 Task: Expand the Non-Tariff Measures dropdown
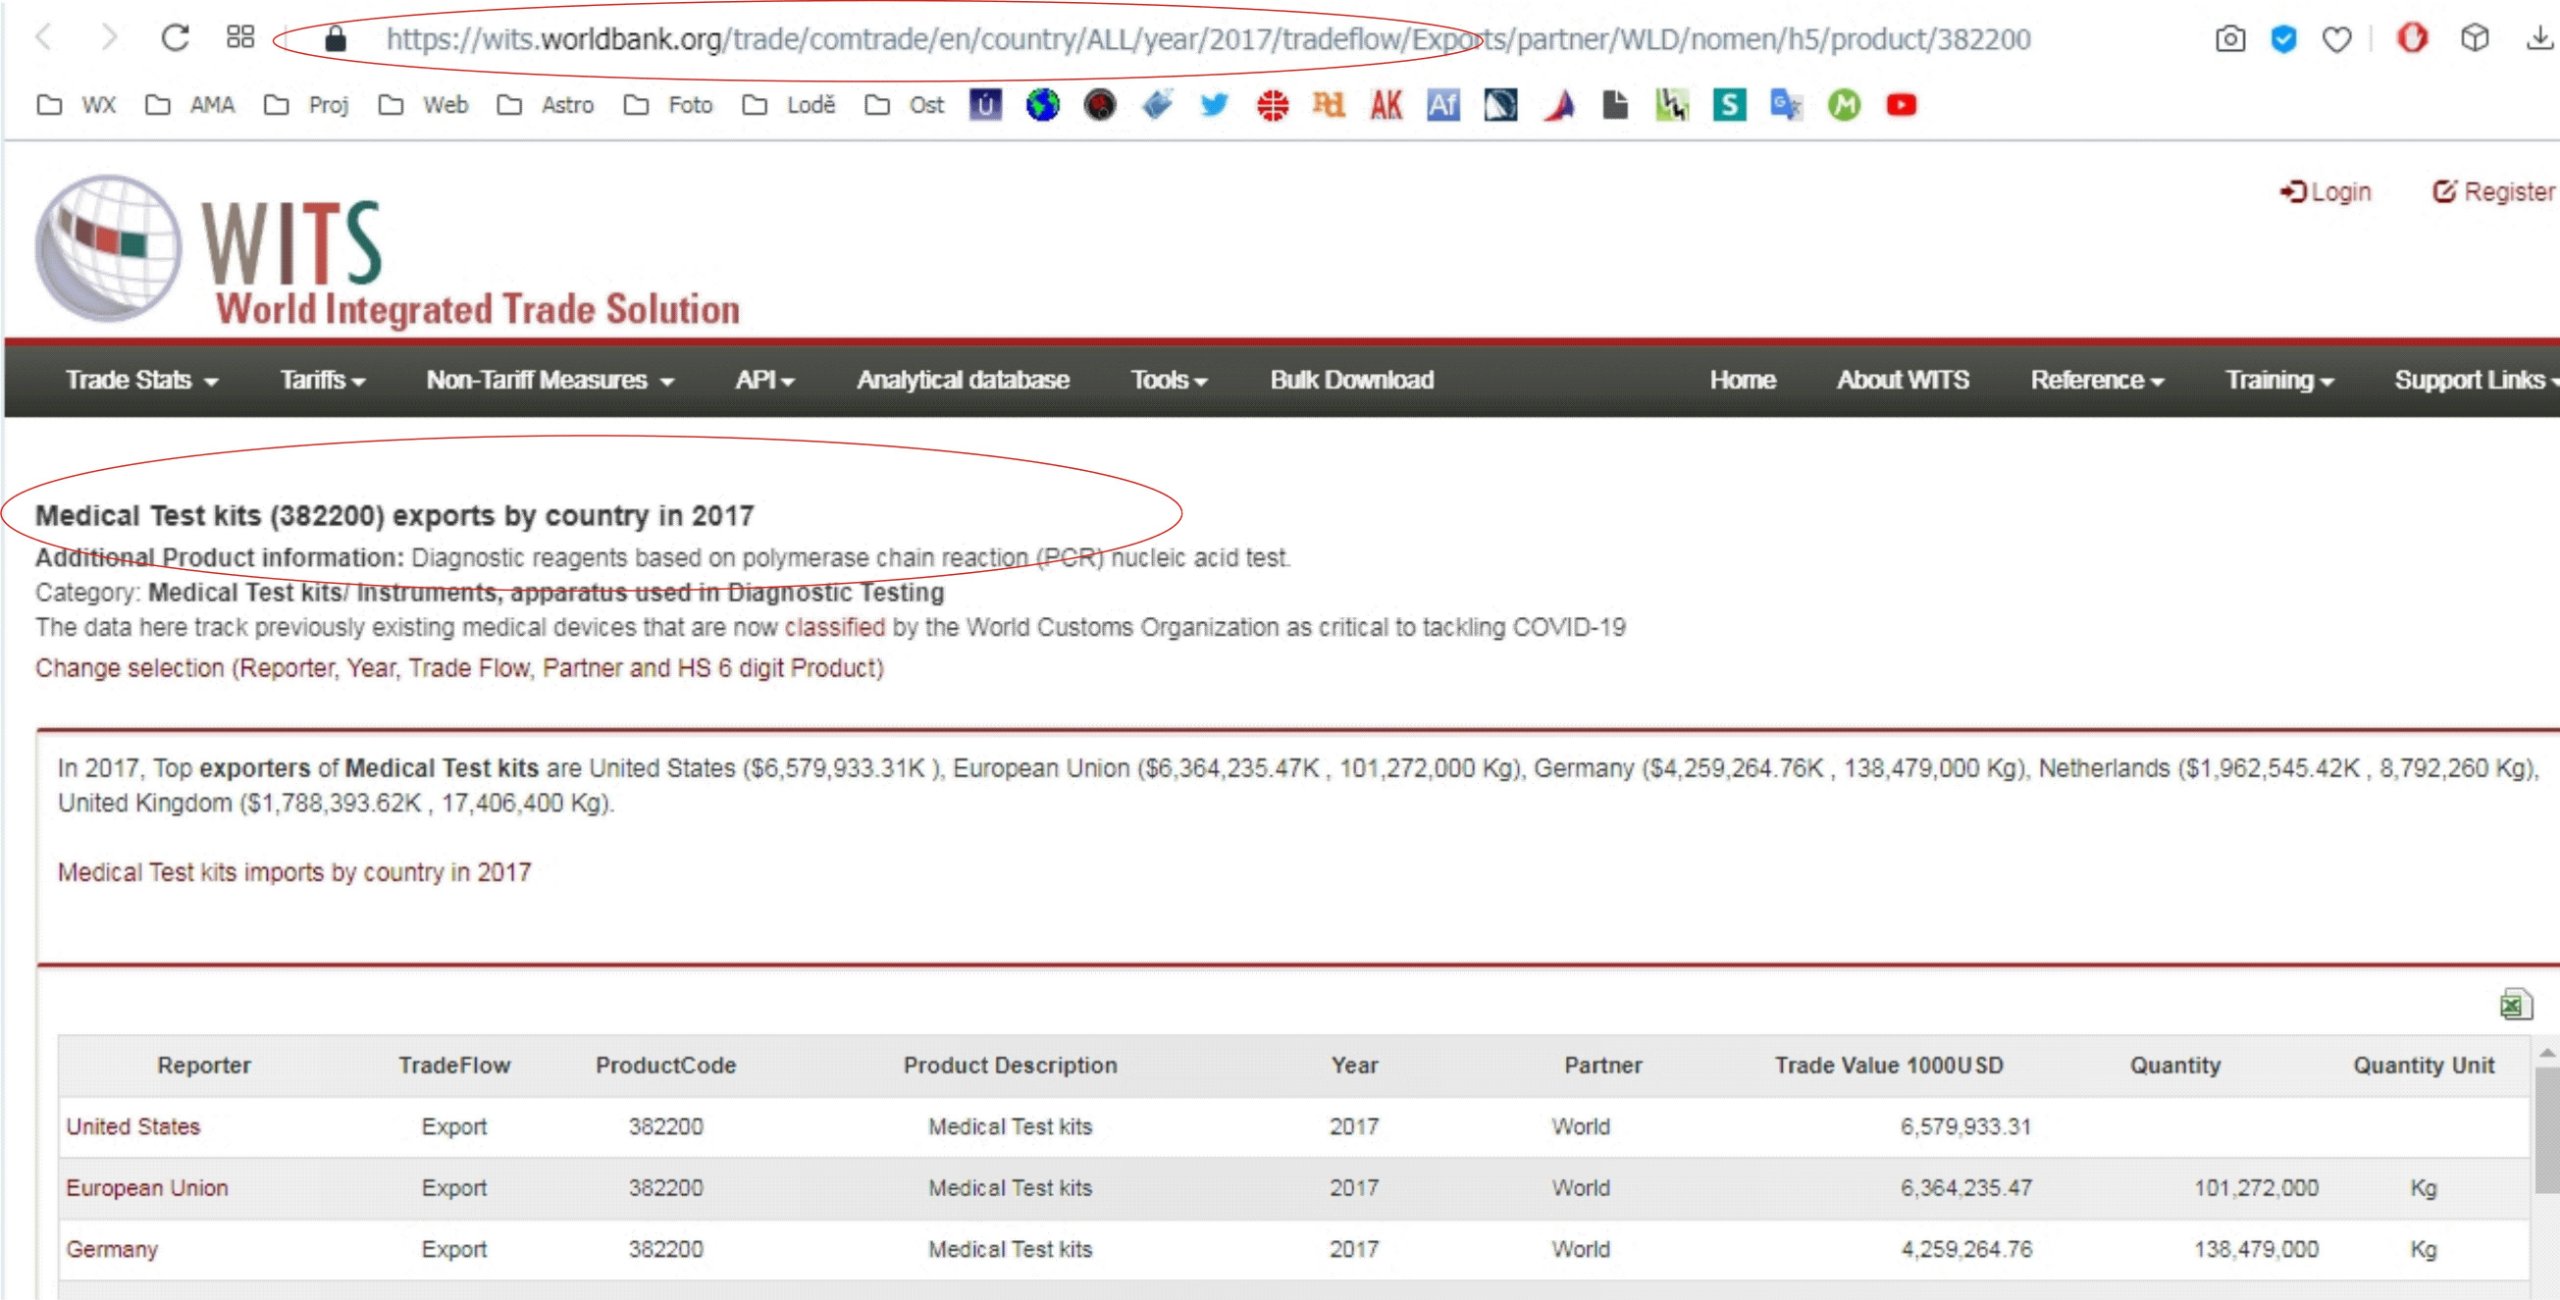(x=550, y=380)
